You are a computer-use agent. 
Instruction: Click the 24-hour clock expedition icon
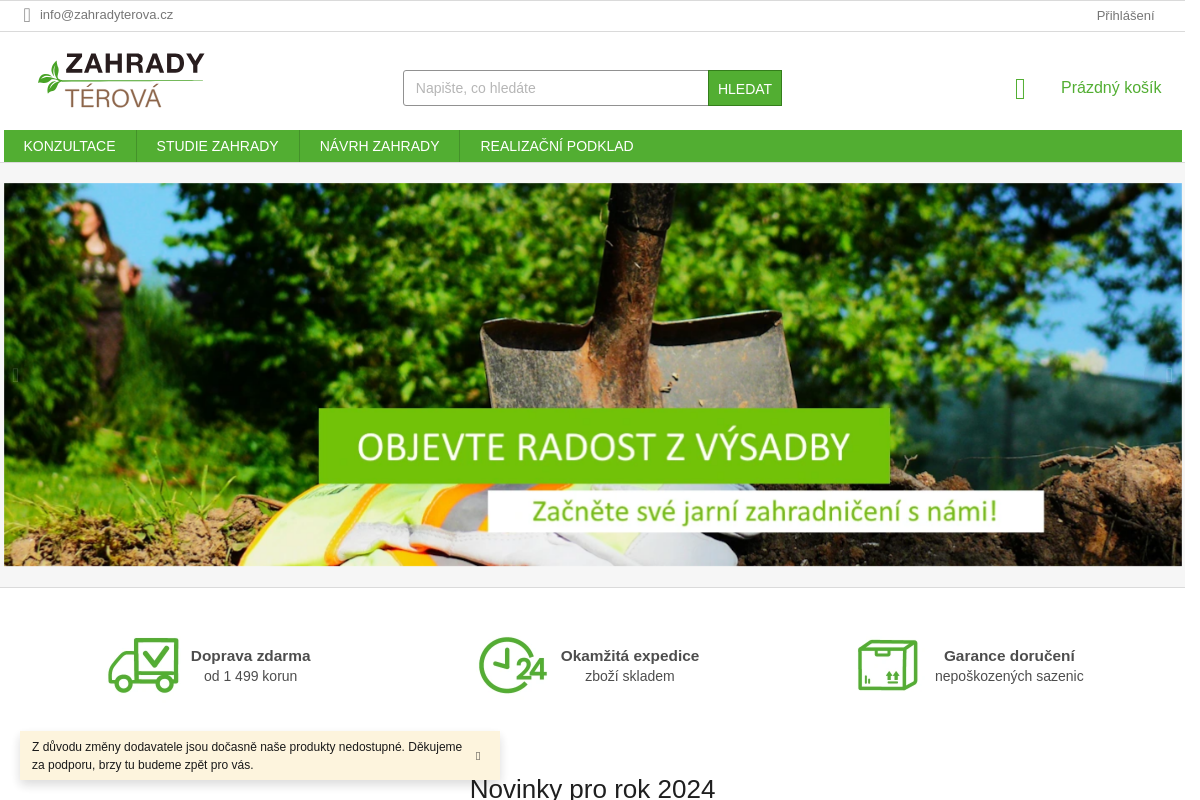512,664
